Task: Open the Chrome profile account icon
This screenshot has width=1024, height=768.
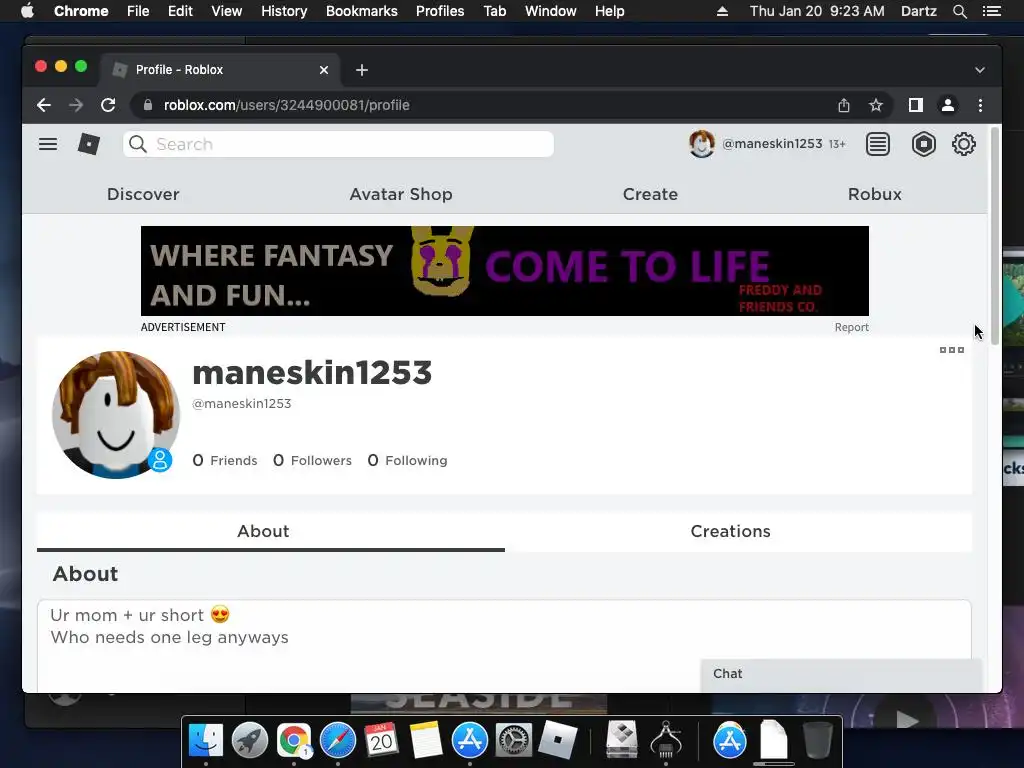Action: (x=948, y=105)
